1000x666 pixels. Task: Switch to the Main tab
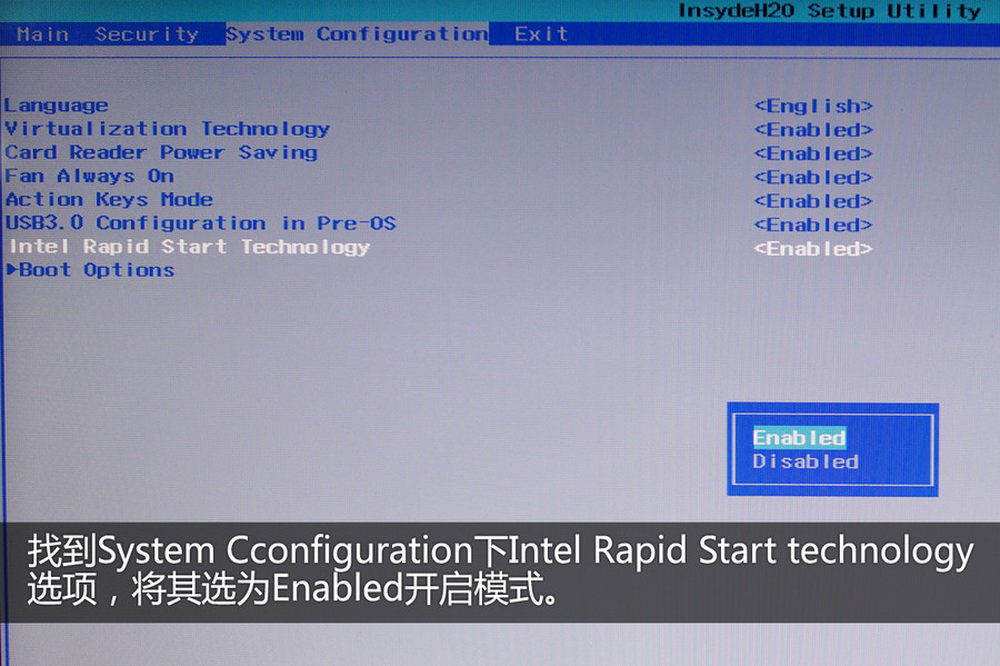tap(42, 34)
